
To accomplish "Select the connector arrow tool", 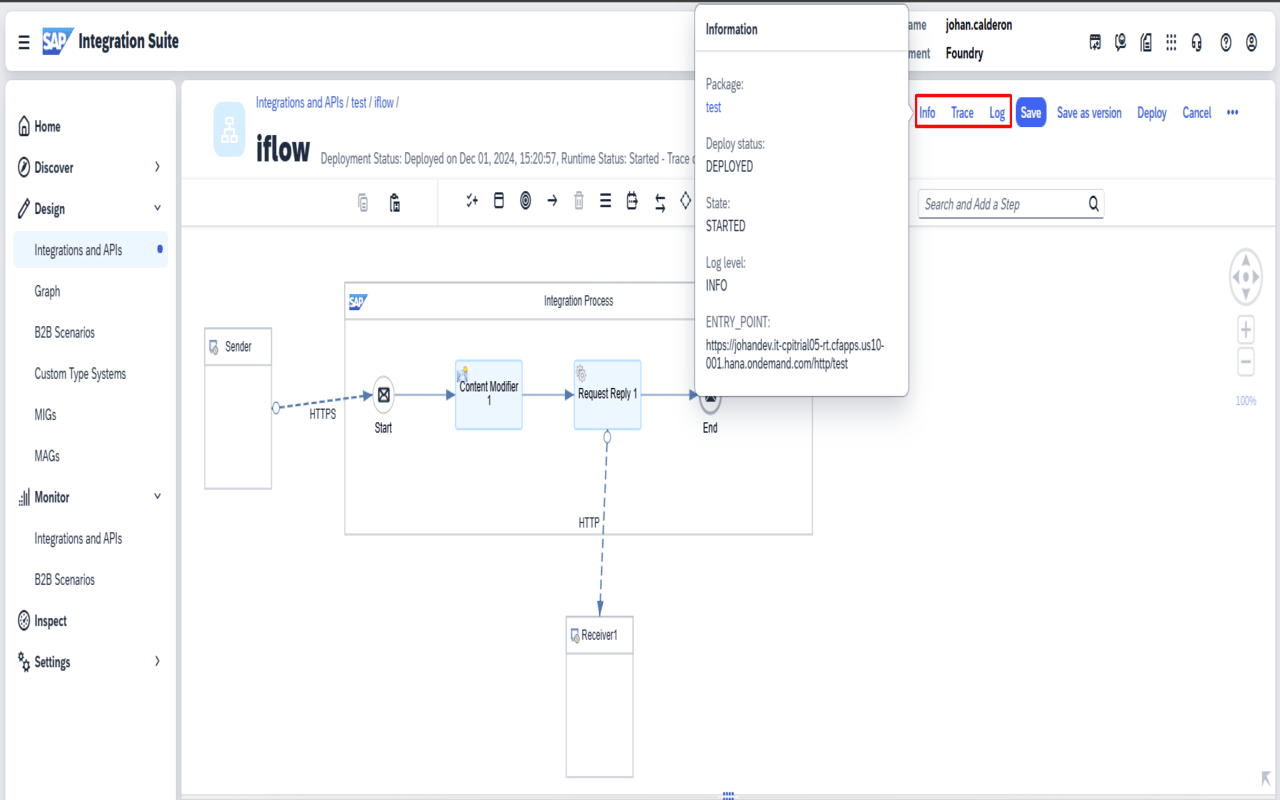I will 552,201.
